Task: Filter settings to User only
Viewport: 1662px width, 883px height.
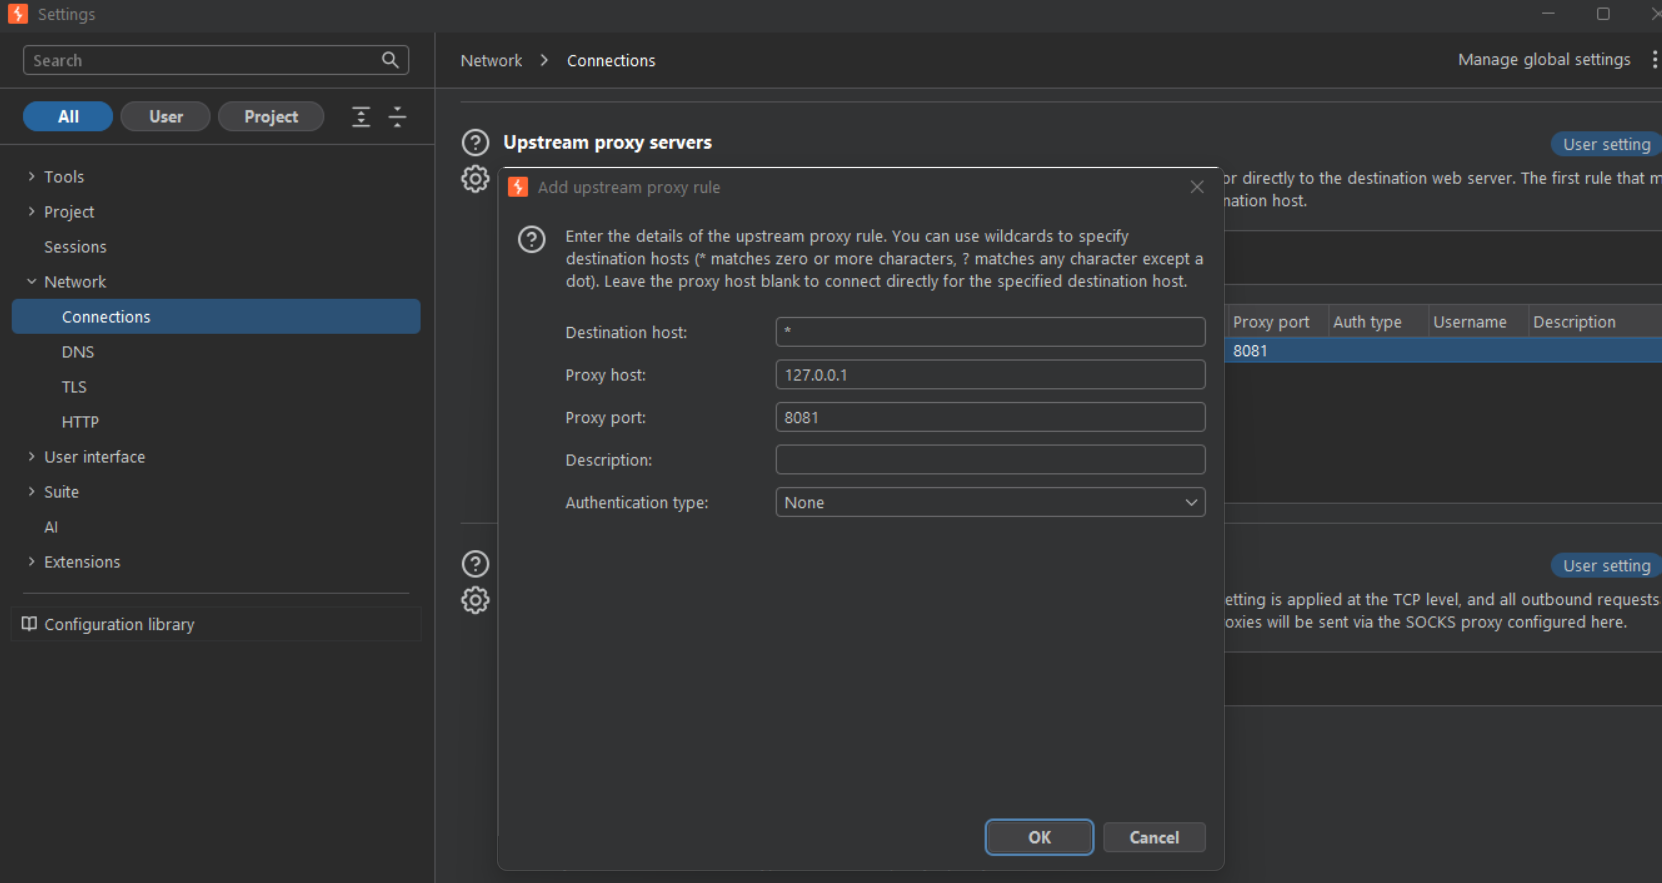Action: 166,116
